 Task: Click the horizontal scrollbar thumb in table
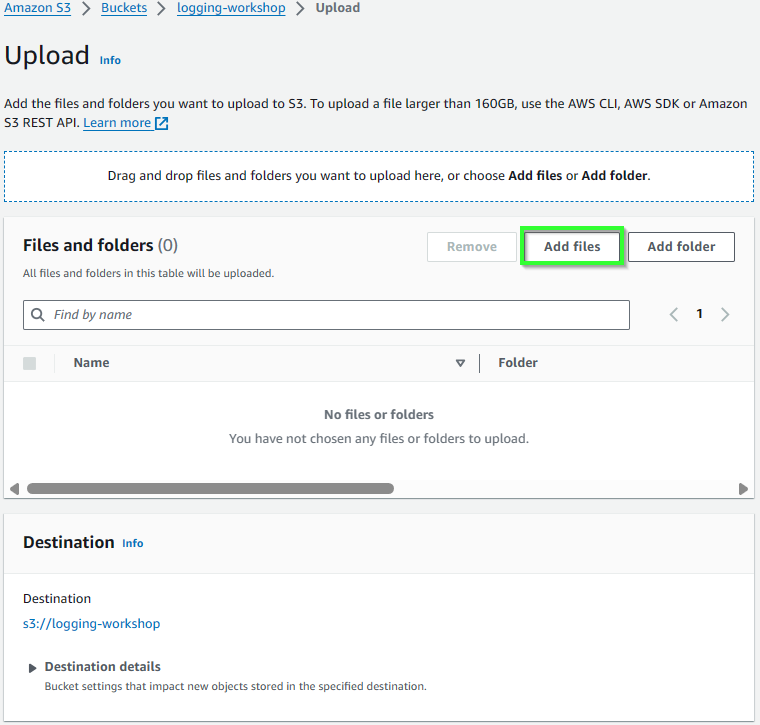(x=210, y=489)
